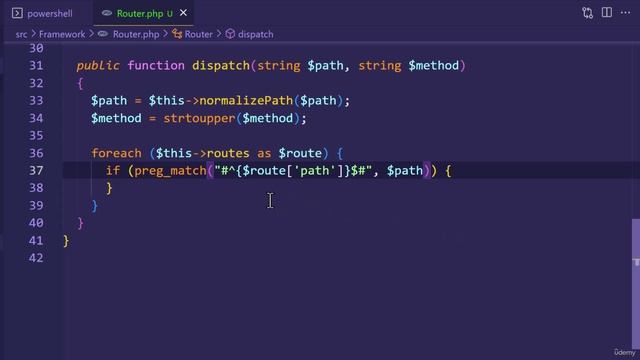Expand the chevron after src breadcrumb

pos(33,33)
